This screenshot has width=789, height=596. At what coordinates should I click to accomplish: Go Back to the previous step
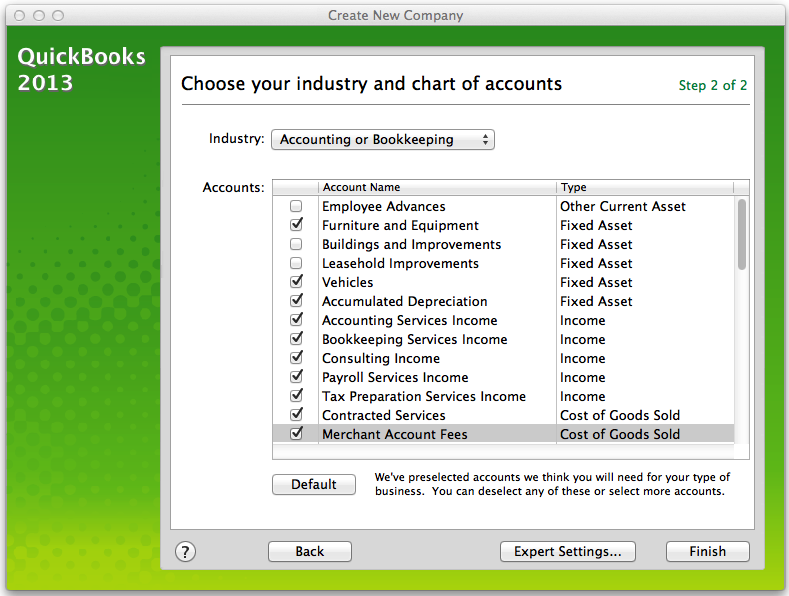[309, 552]
